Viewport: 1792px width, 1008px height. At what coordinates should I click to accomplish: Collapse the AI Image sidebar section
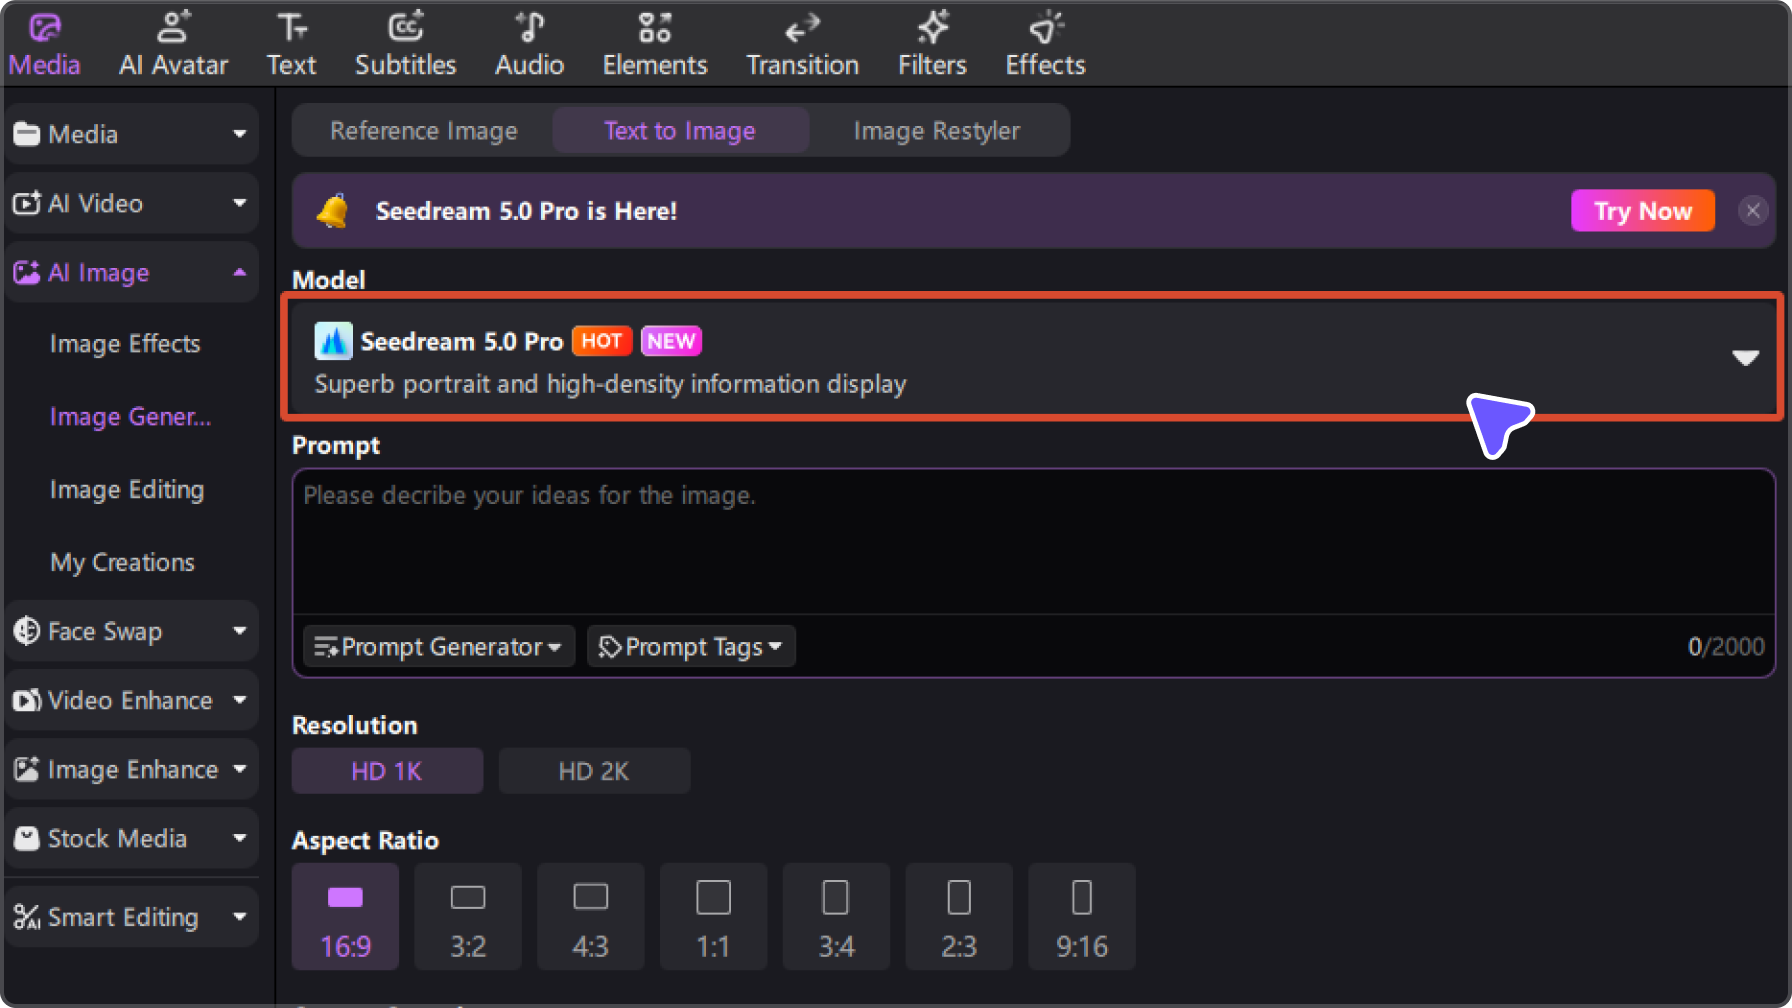click(x=239, y=272)
